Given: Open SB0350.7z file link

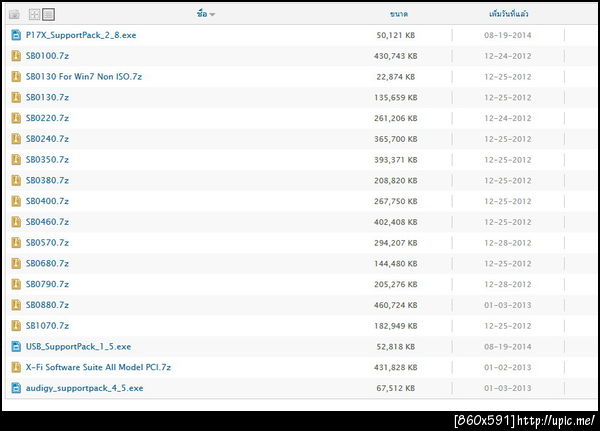Looking at the screenshot, I should coord(47,159).
